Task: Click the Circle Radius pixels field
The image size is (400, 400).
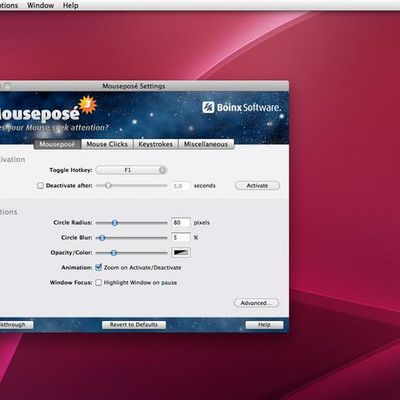Action: pos(181,222)
